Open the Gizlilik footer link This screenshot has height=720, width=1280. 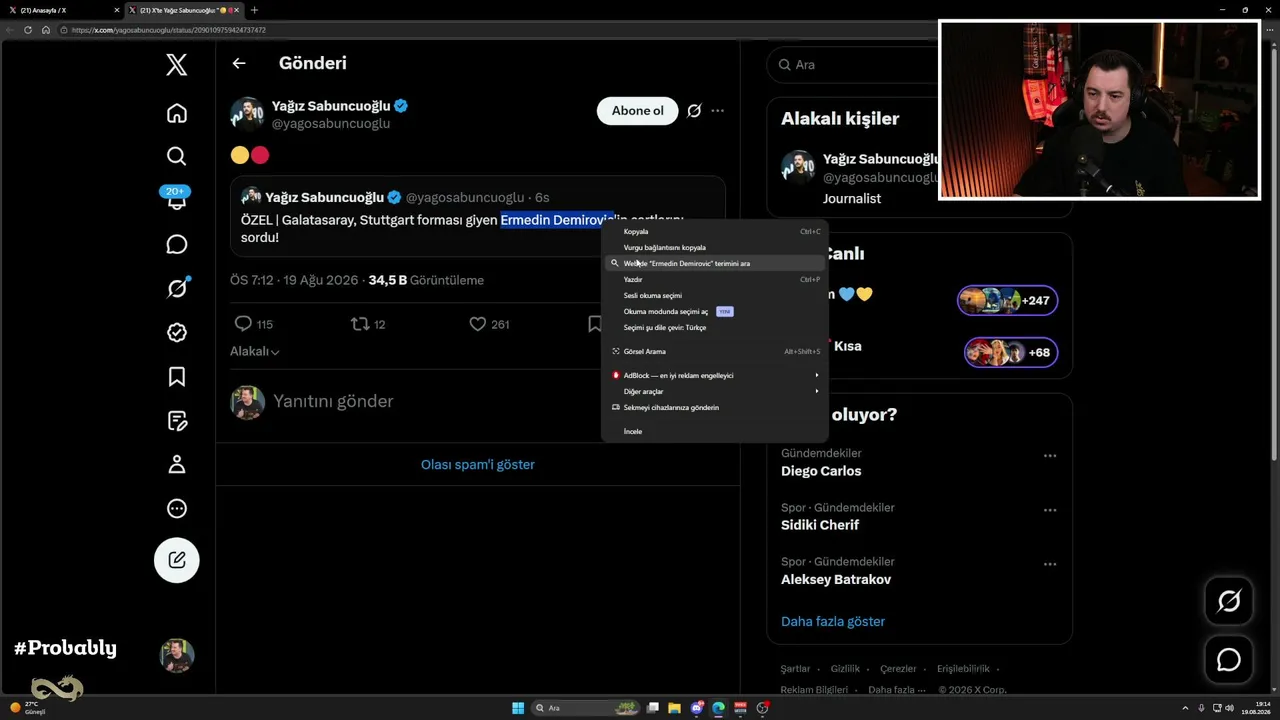(x=845, y=669)
